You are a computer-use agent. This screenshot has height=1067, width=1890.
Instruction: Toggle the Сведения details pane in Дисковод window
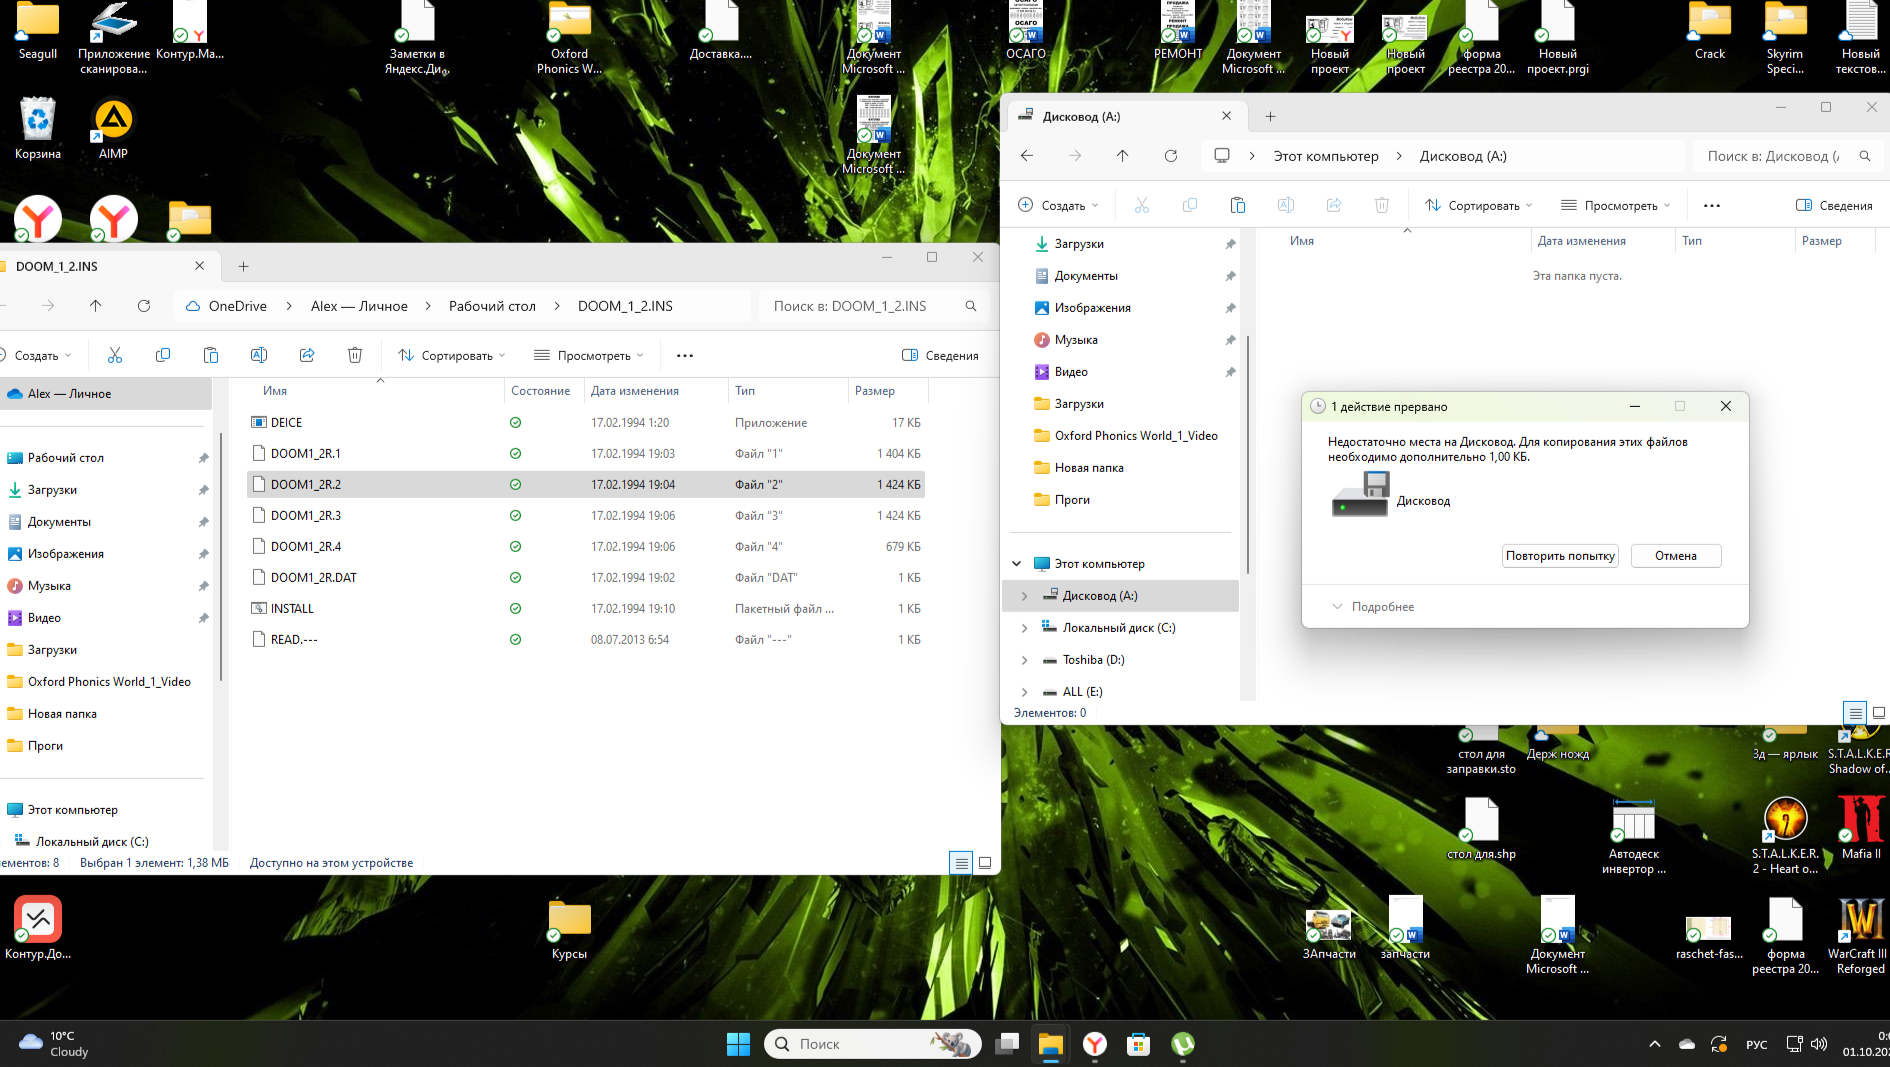(x=1834, y=205)
